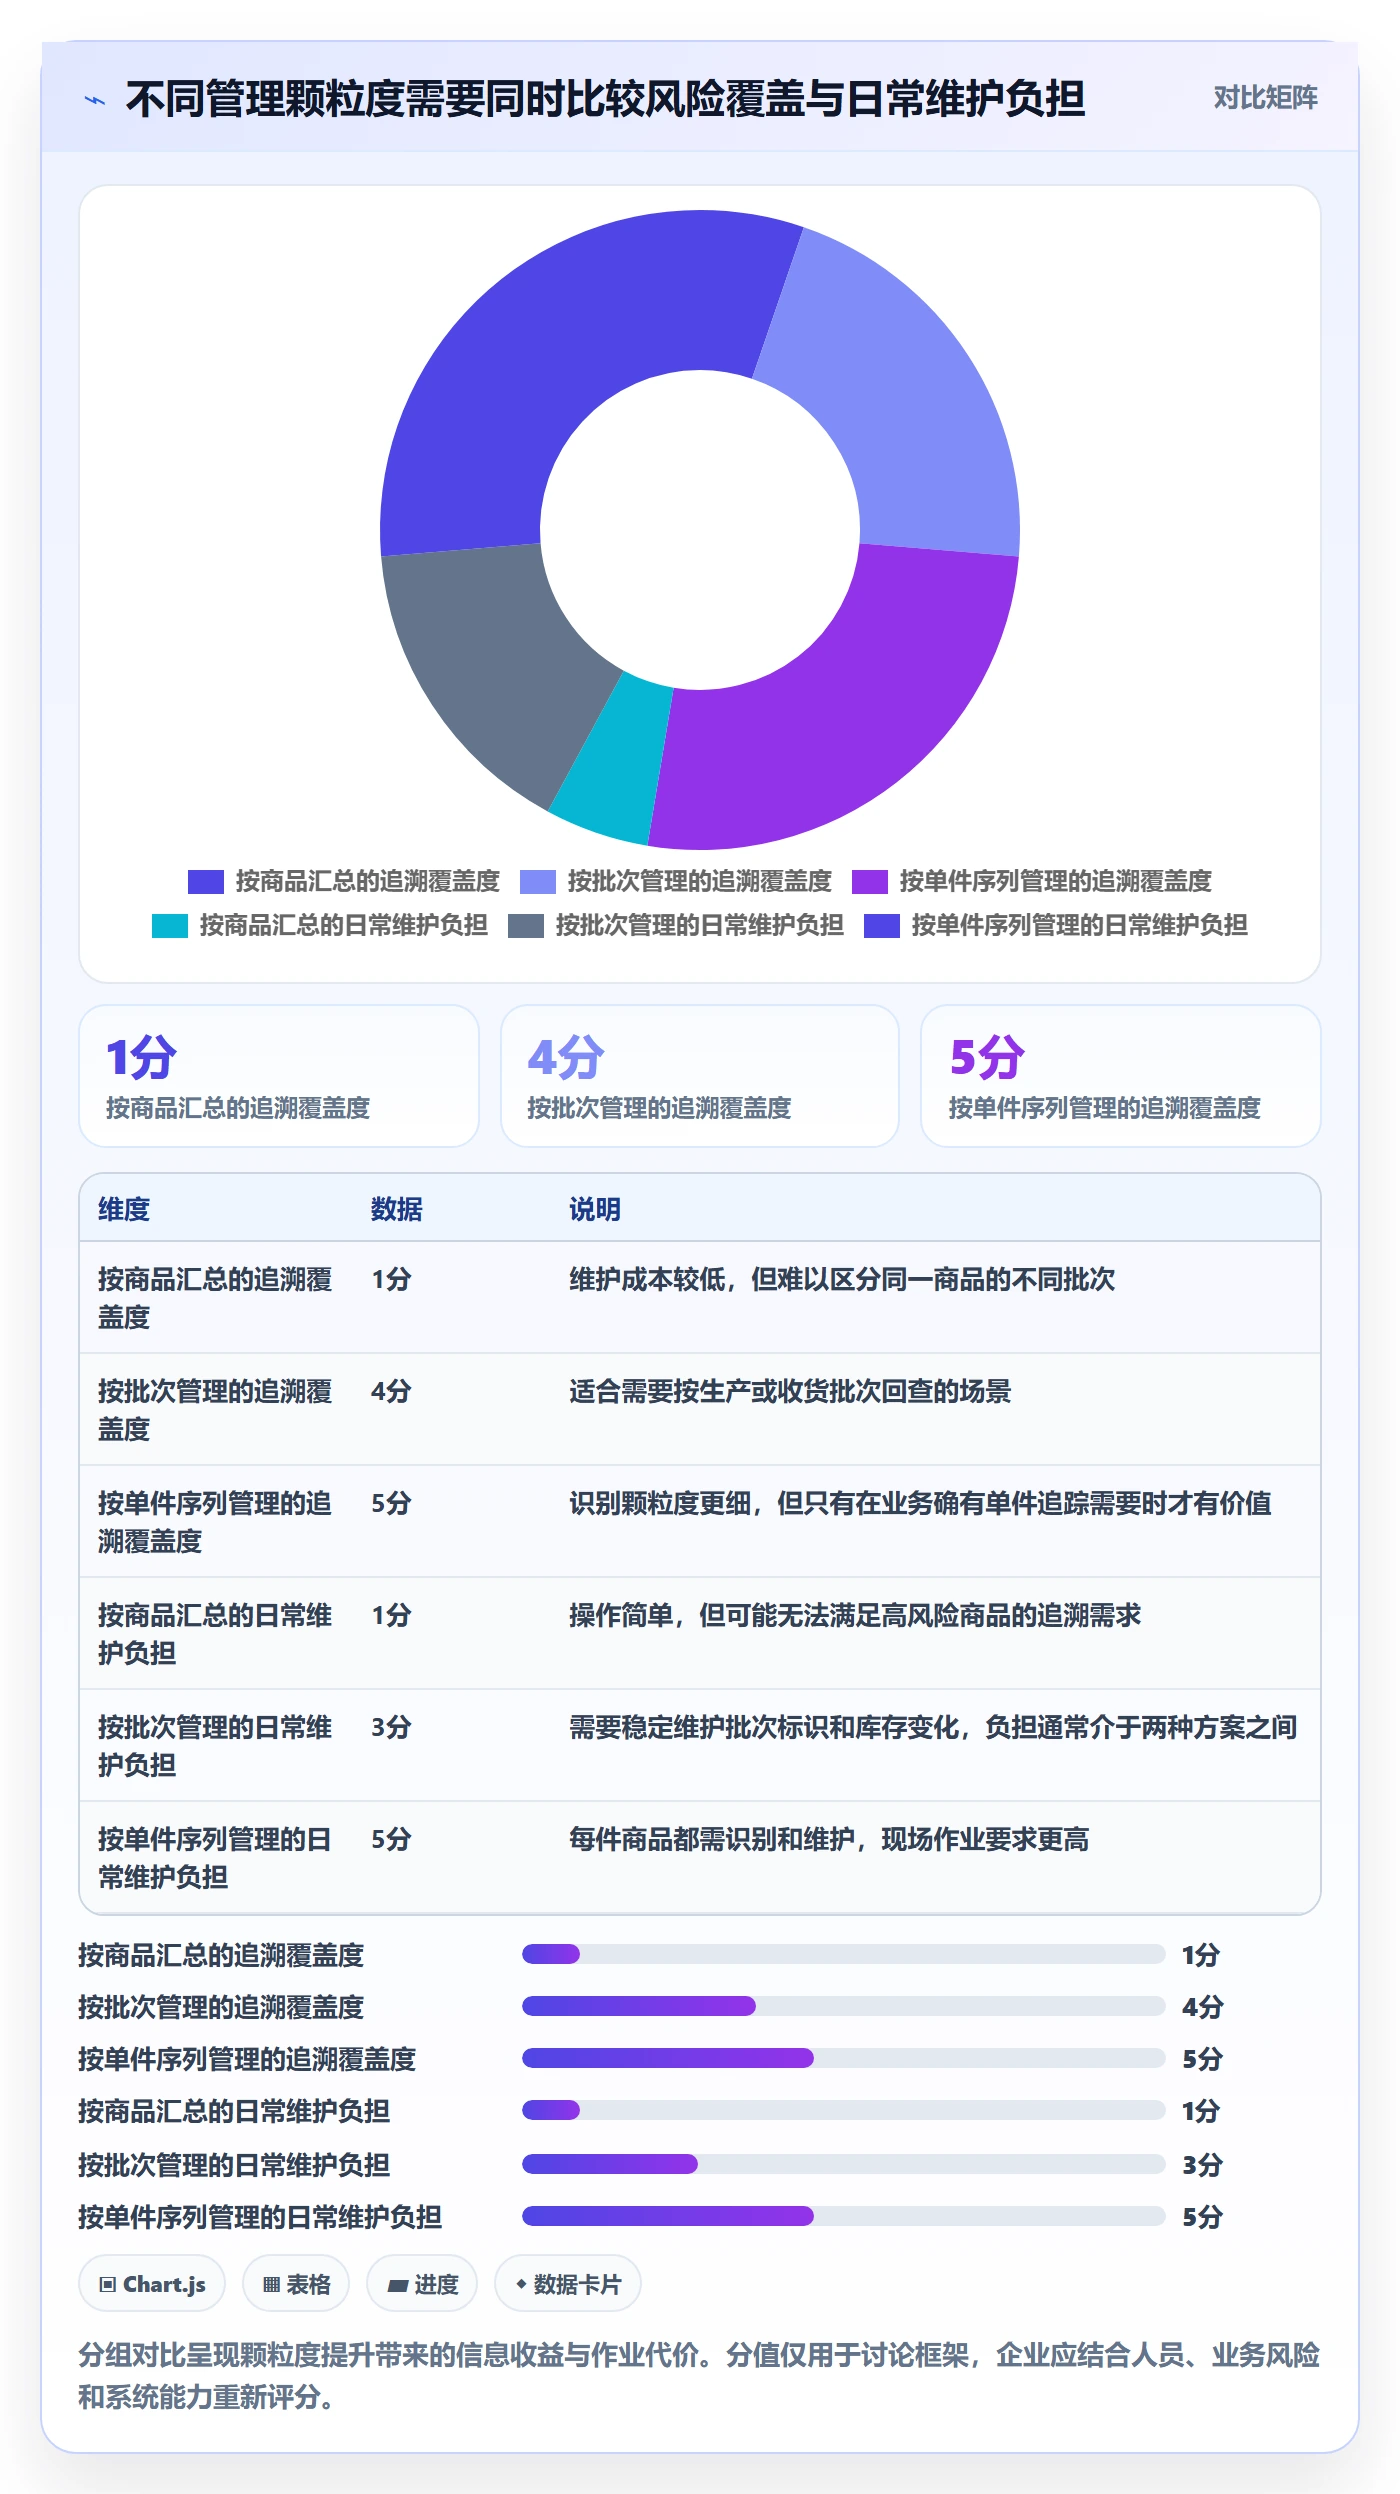Viewport: 1400px width, 2494px height.
Task: Select table row 按单件序列管理的追溯覆盖度
Action: point(700,1522)
